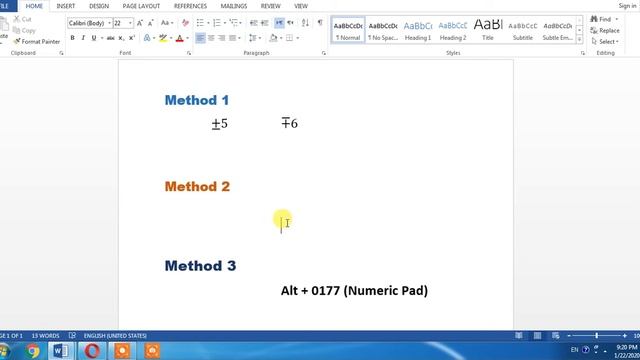
Task: Click the Multilevel list icon
Action: point(233,23)
